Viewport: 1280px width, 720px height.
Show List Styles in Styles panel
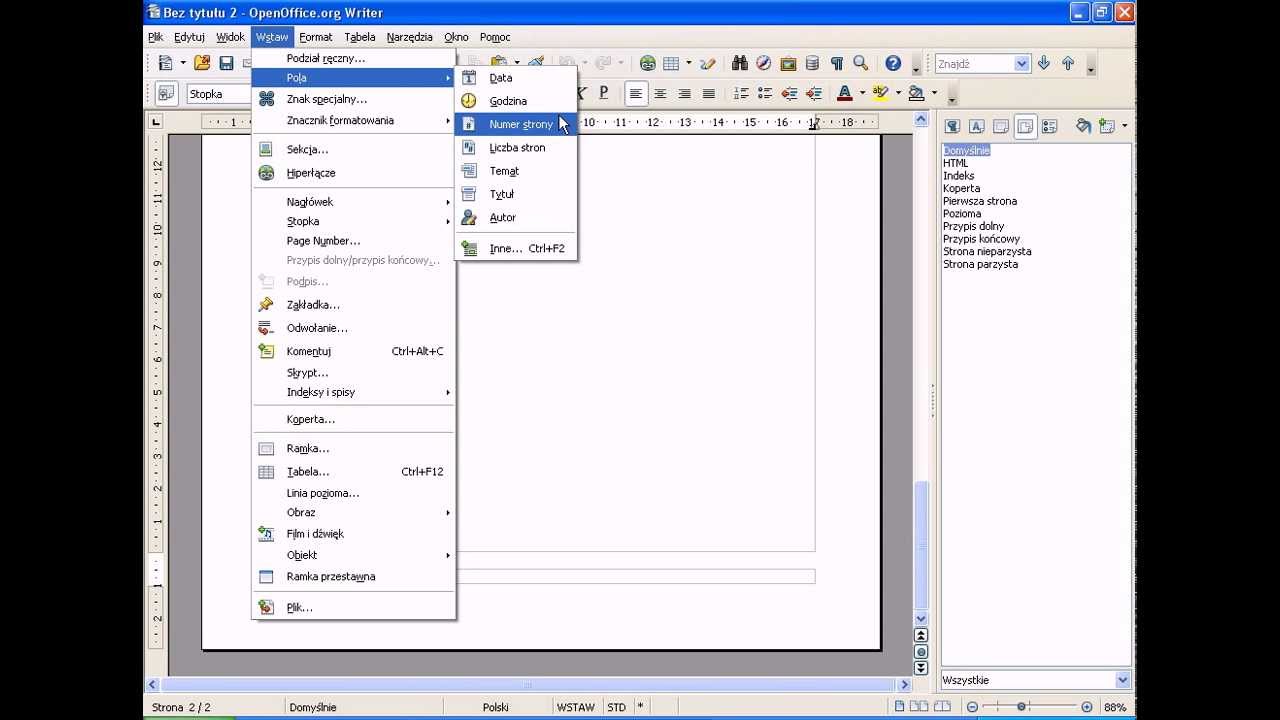tap(1049, 126)
